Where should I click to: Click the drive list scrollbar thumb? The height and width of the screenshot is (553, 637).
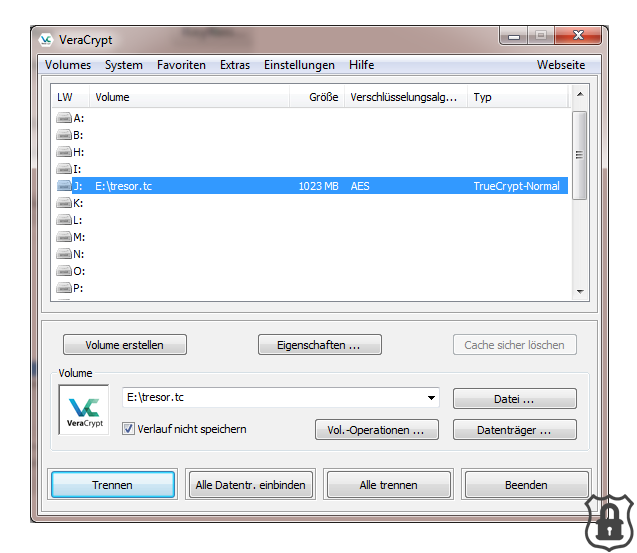tap(580, 155)
